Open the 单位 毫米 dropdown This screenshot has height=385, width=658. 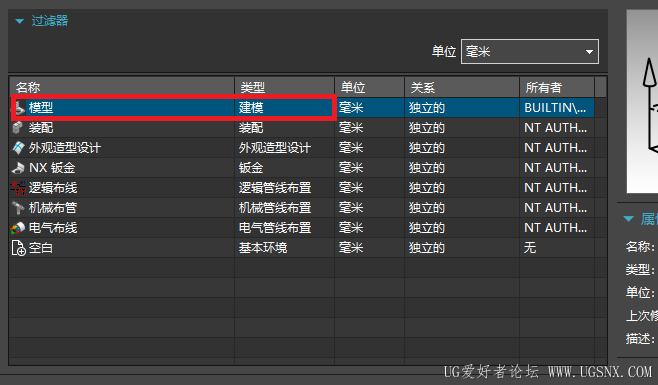(530, 52)
